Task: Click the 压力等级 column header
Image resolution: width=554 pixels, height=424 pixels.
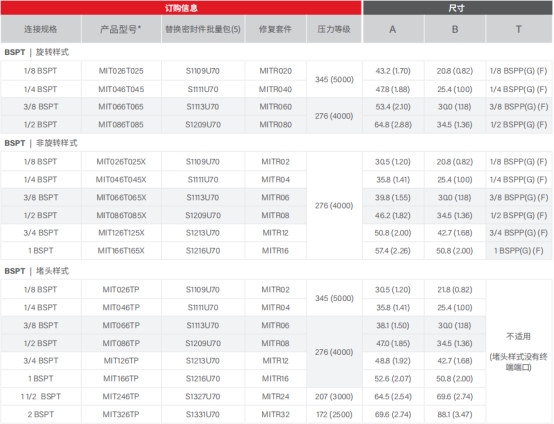Action: (334, 29)
